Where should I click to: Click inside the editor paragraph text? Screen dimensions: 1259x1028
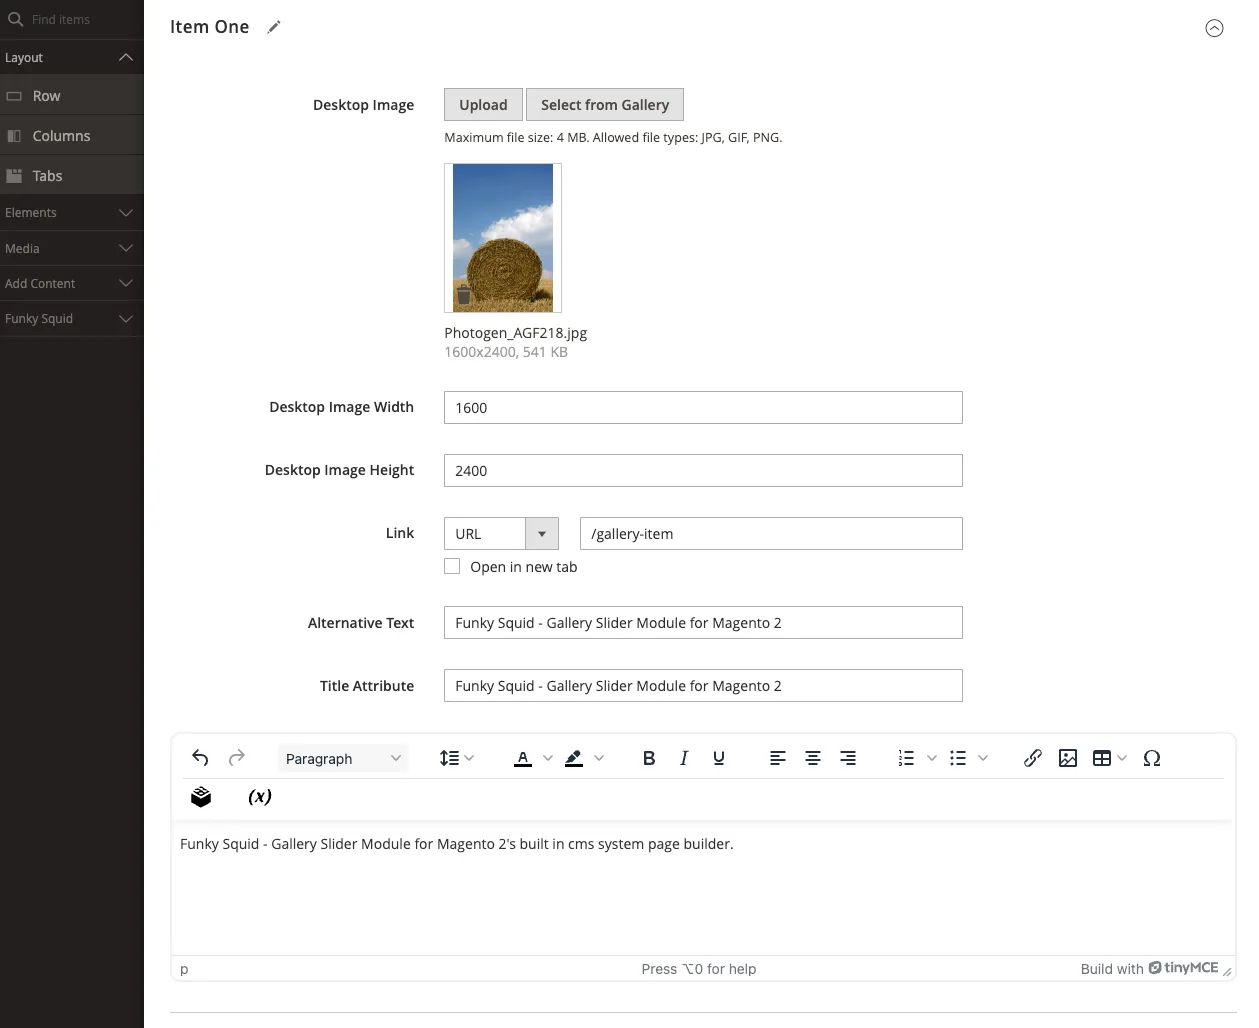point(457,844)
